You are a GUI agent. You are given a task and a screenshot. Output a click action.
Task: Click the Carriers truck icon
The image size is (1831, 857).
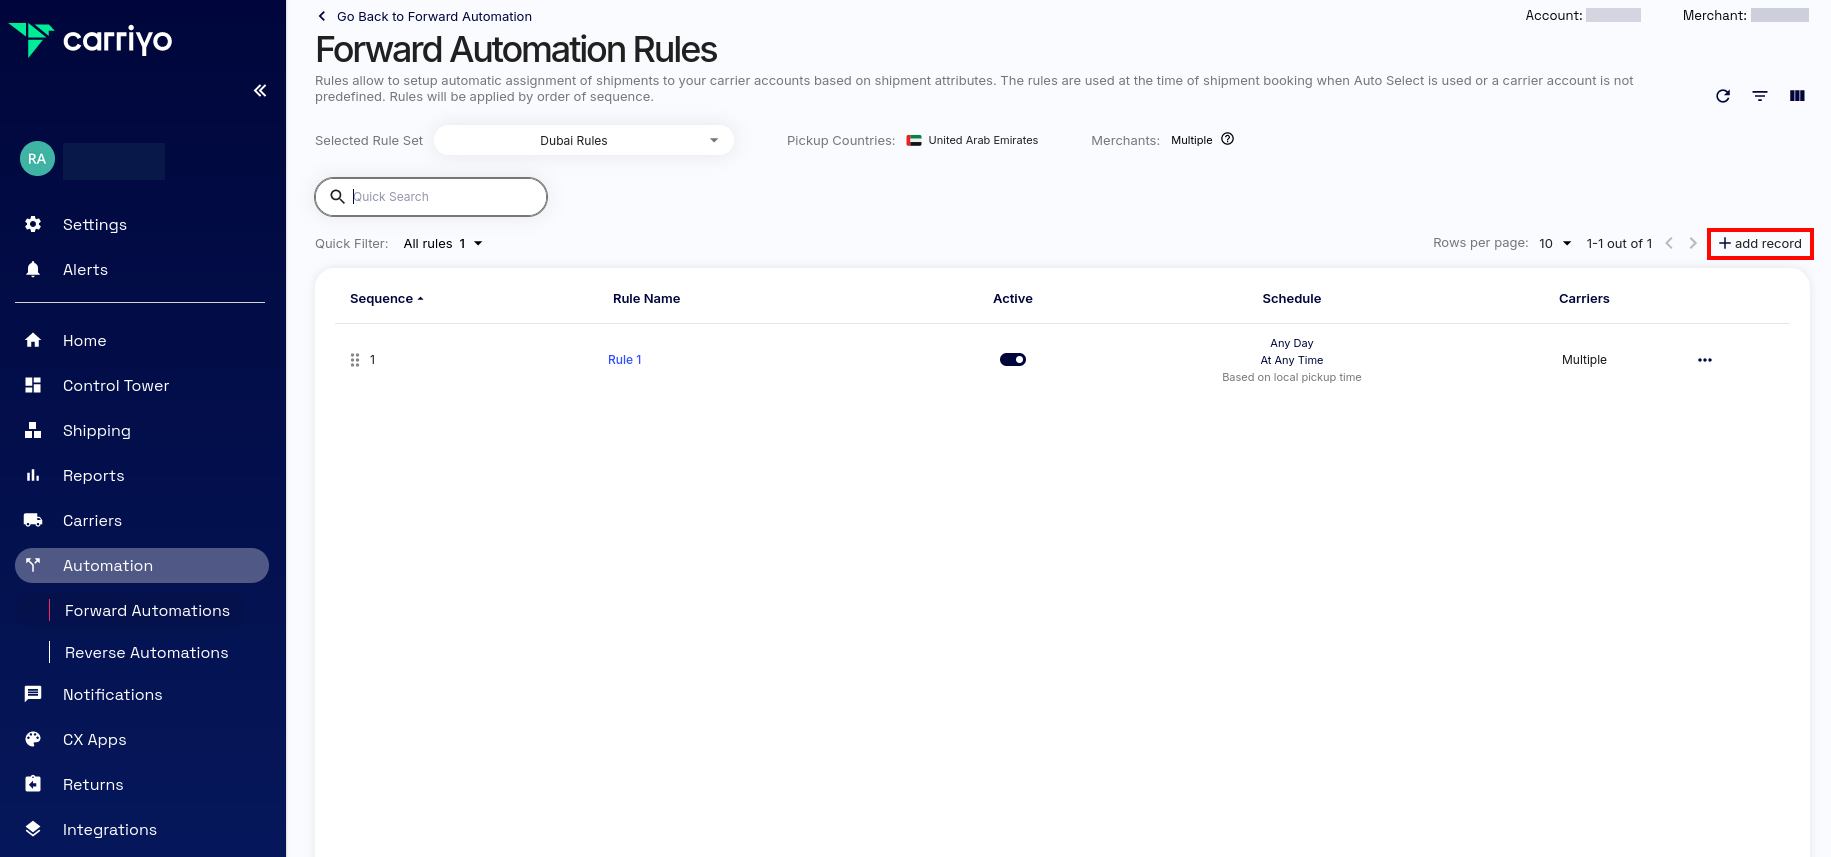click(33, 520)
